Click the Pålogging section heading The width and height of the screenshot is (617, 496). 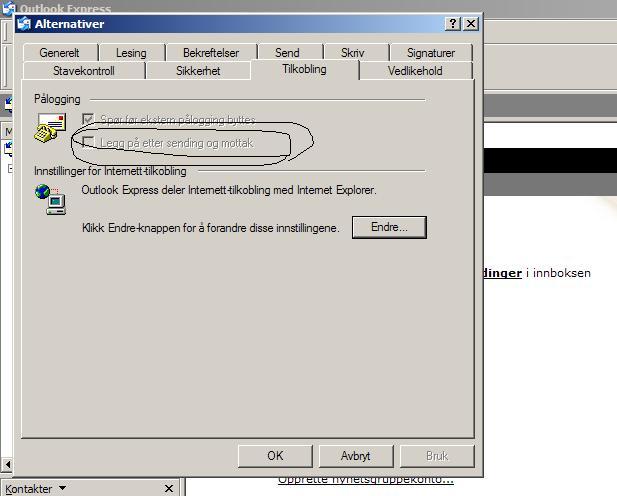click(x=57, y=99)
